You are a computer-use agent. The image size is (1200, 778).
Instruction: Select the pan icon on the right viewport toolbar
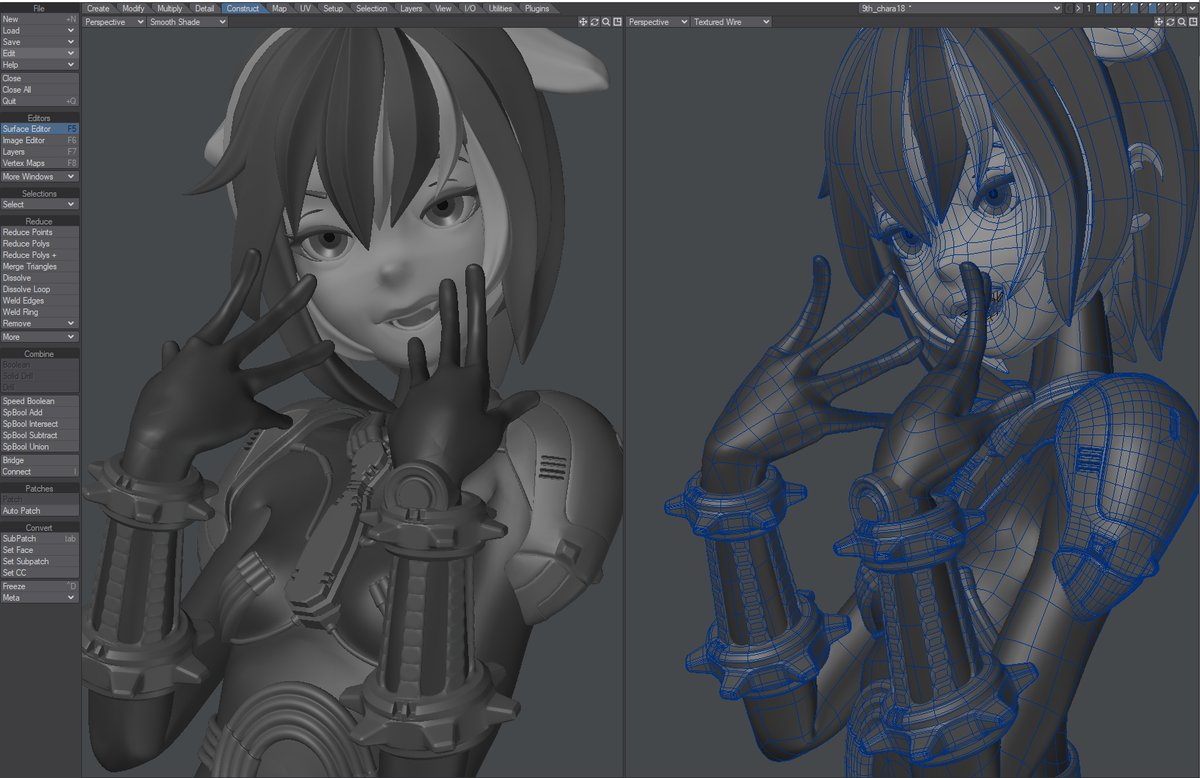pyautogui.click(x=1159, y=22)
